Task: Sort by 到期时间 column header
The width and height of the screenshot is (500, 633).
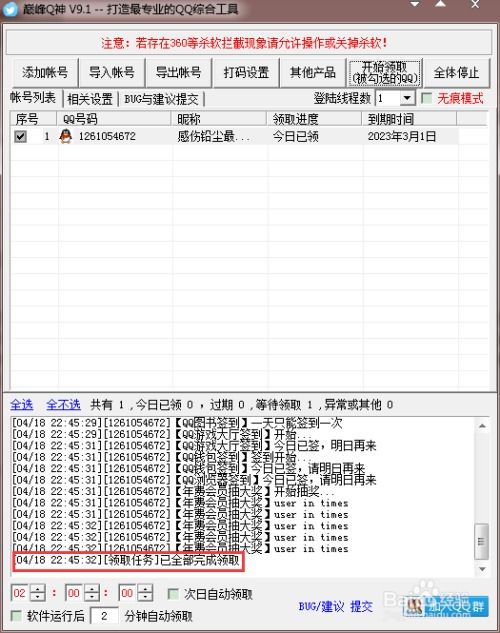Action: coord(409,119)
